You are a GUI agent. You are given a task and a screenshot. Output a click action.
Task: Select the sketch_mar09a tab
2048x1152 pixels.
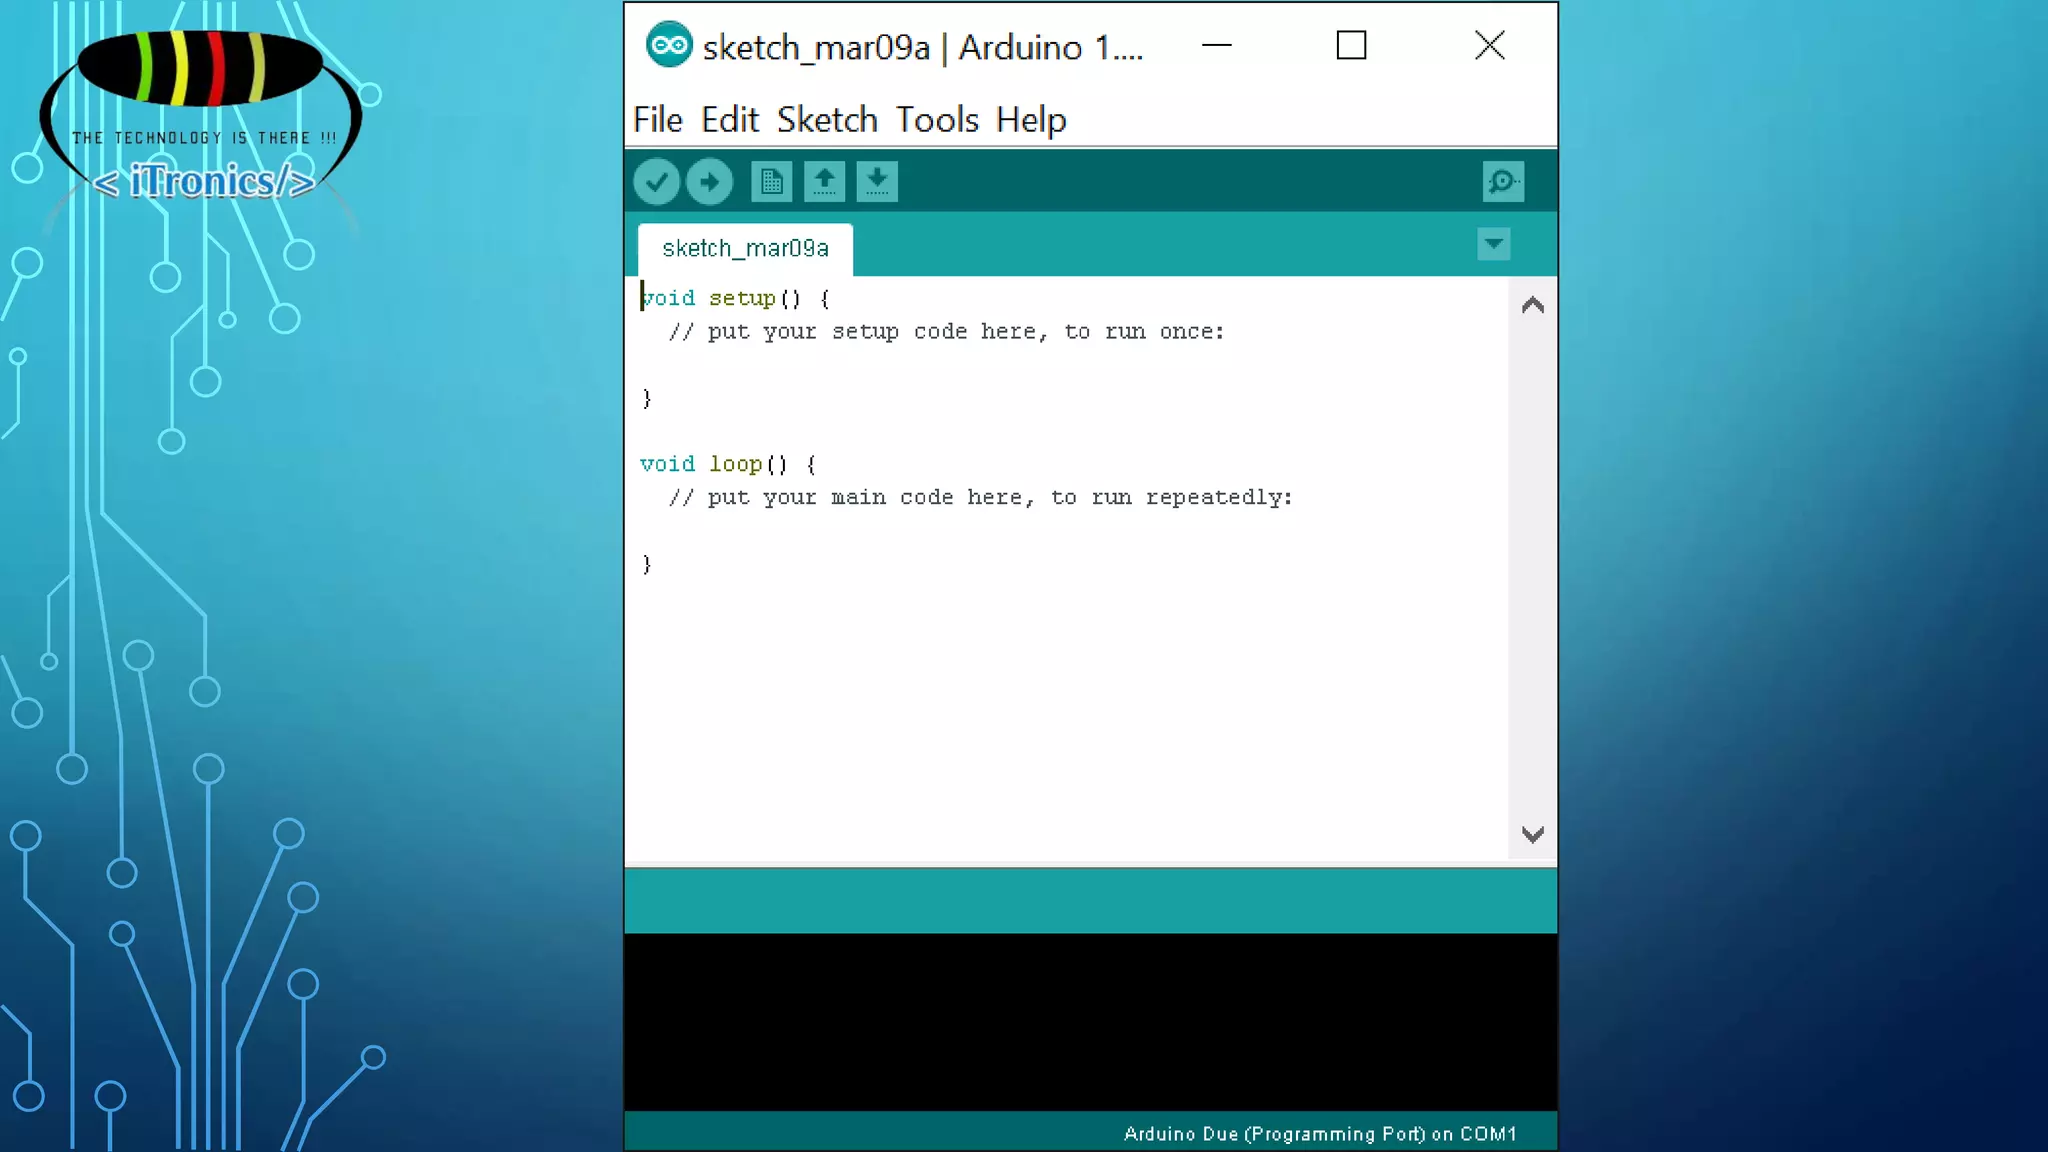point(745,249)
